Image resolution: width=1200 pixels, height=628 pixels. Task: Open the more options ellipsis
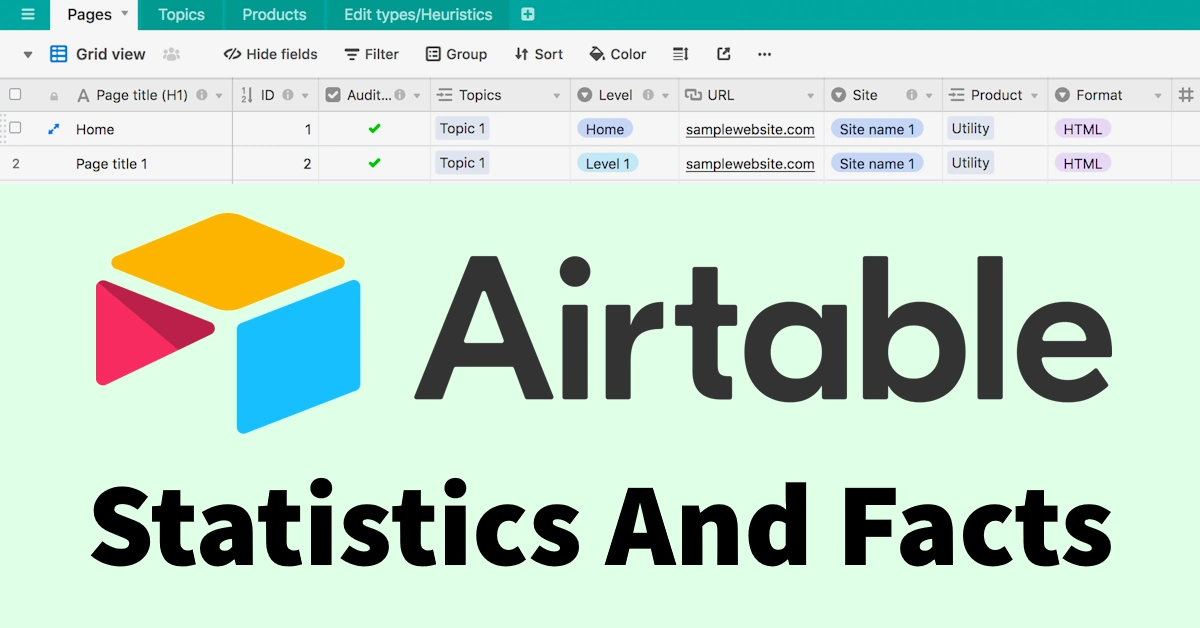pyautogui.click(x=765, y=54)
